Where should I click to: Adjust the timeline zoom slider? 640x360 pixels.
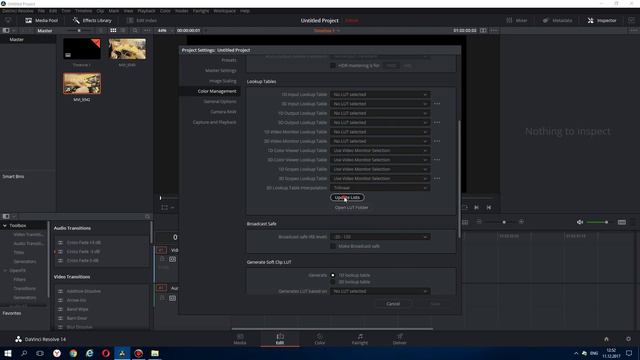(x=504, y=222)
